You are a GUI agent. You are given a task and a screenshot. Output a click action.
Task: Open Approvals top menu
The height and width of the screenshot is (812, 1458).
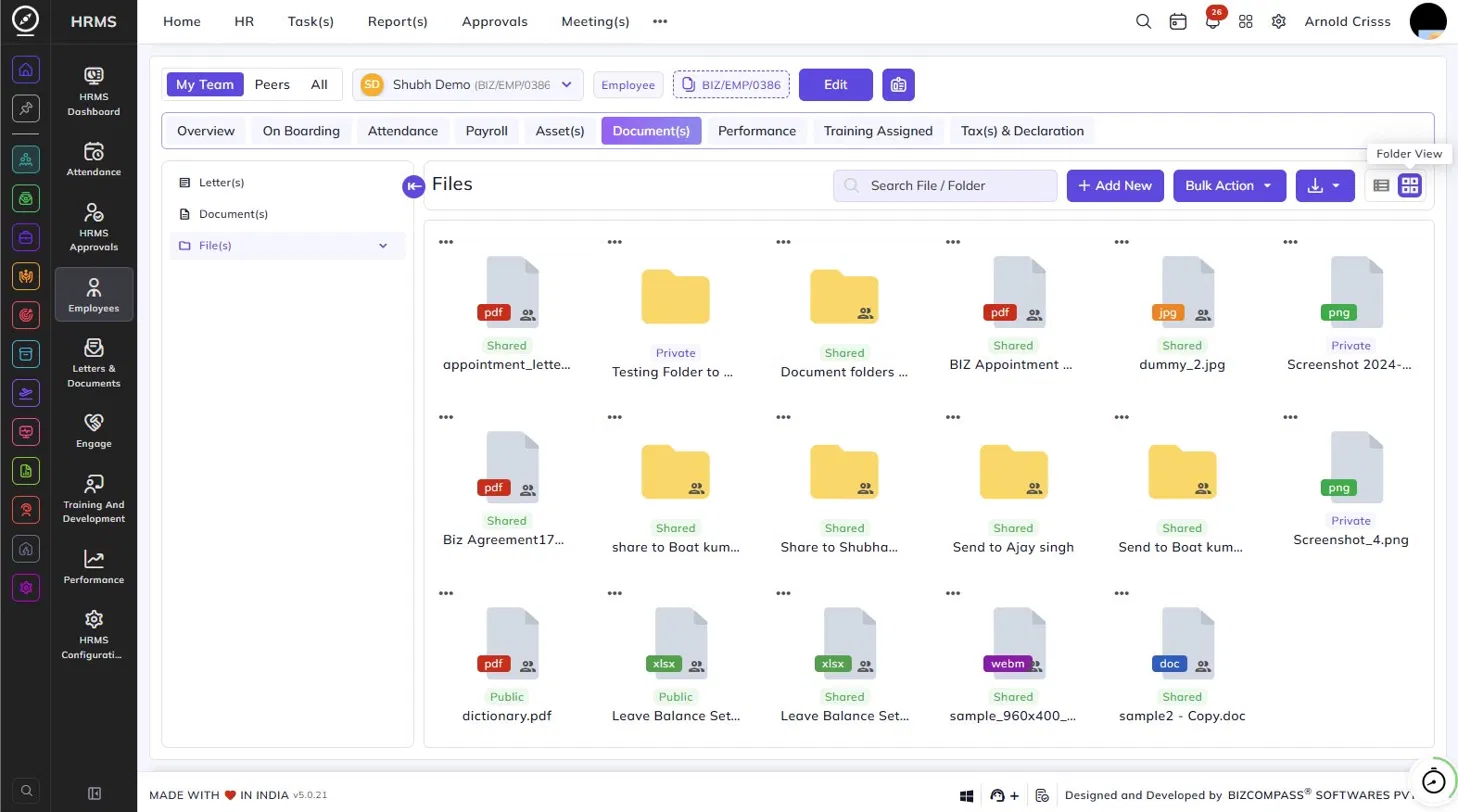pyautogui.click(x=495, y=21)
